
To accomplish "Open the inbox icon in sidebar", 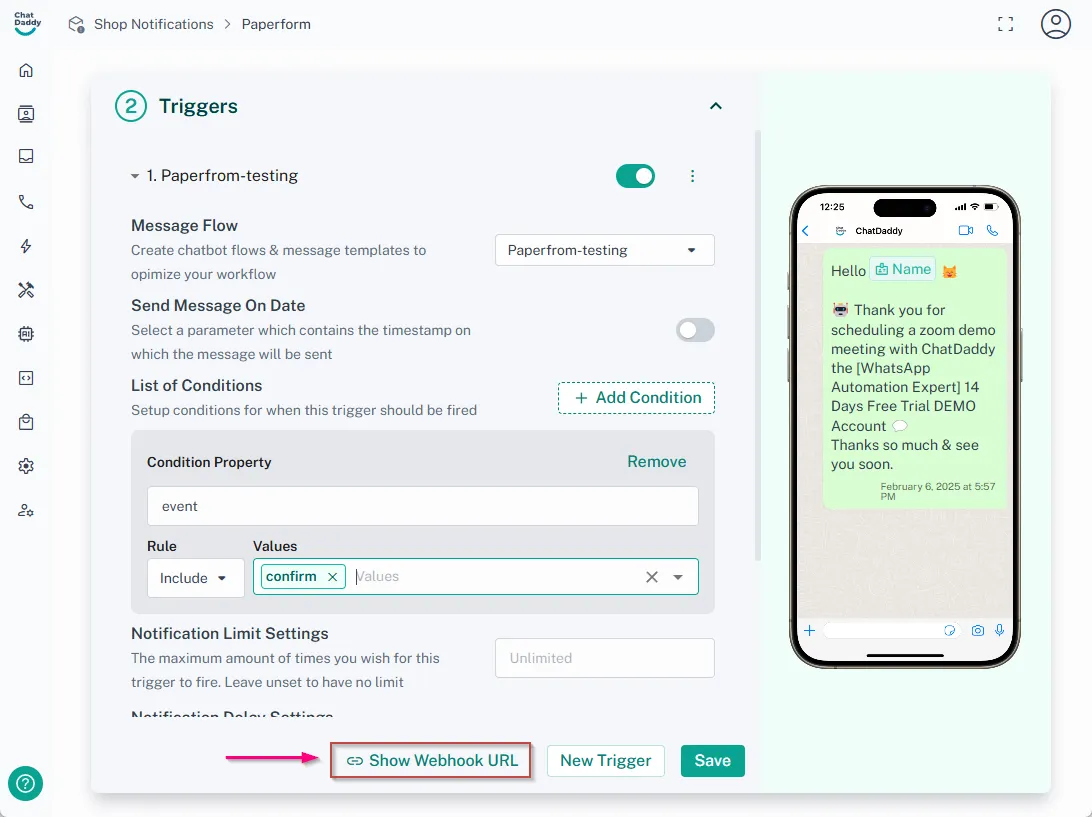I will tap(26, 157).
